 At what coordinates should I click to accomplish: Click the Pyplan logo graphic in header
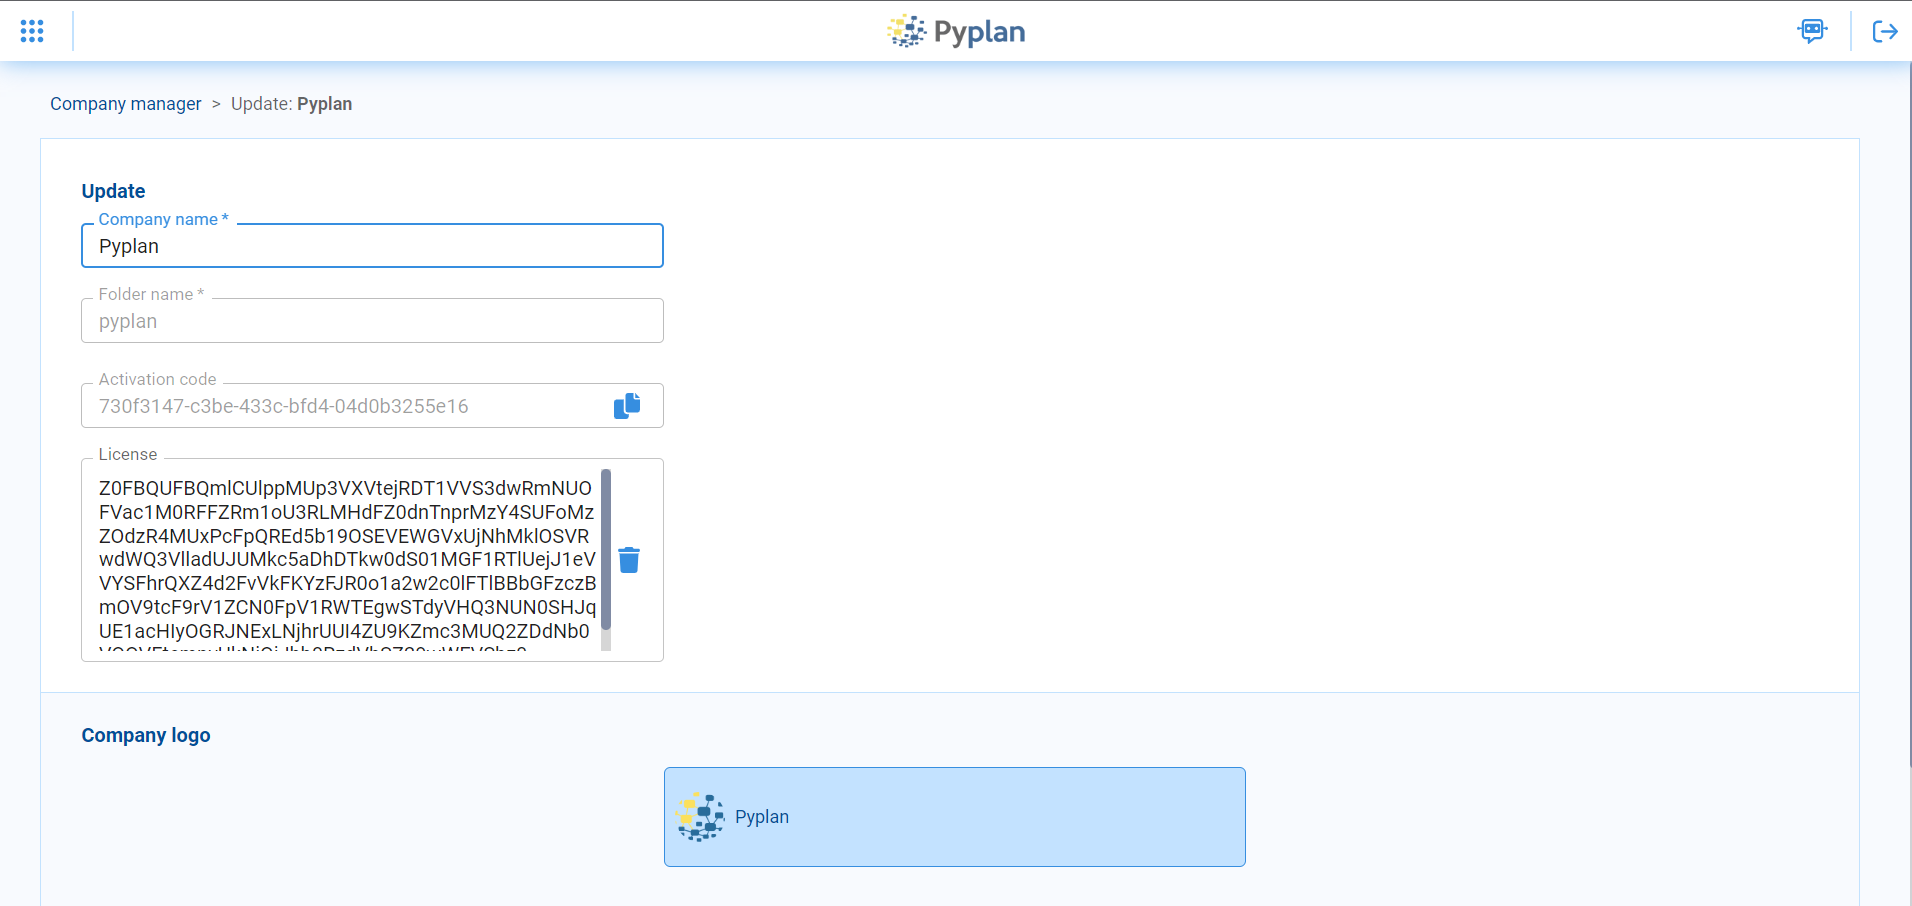click(906, 31)
